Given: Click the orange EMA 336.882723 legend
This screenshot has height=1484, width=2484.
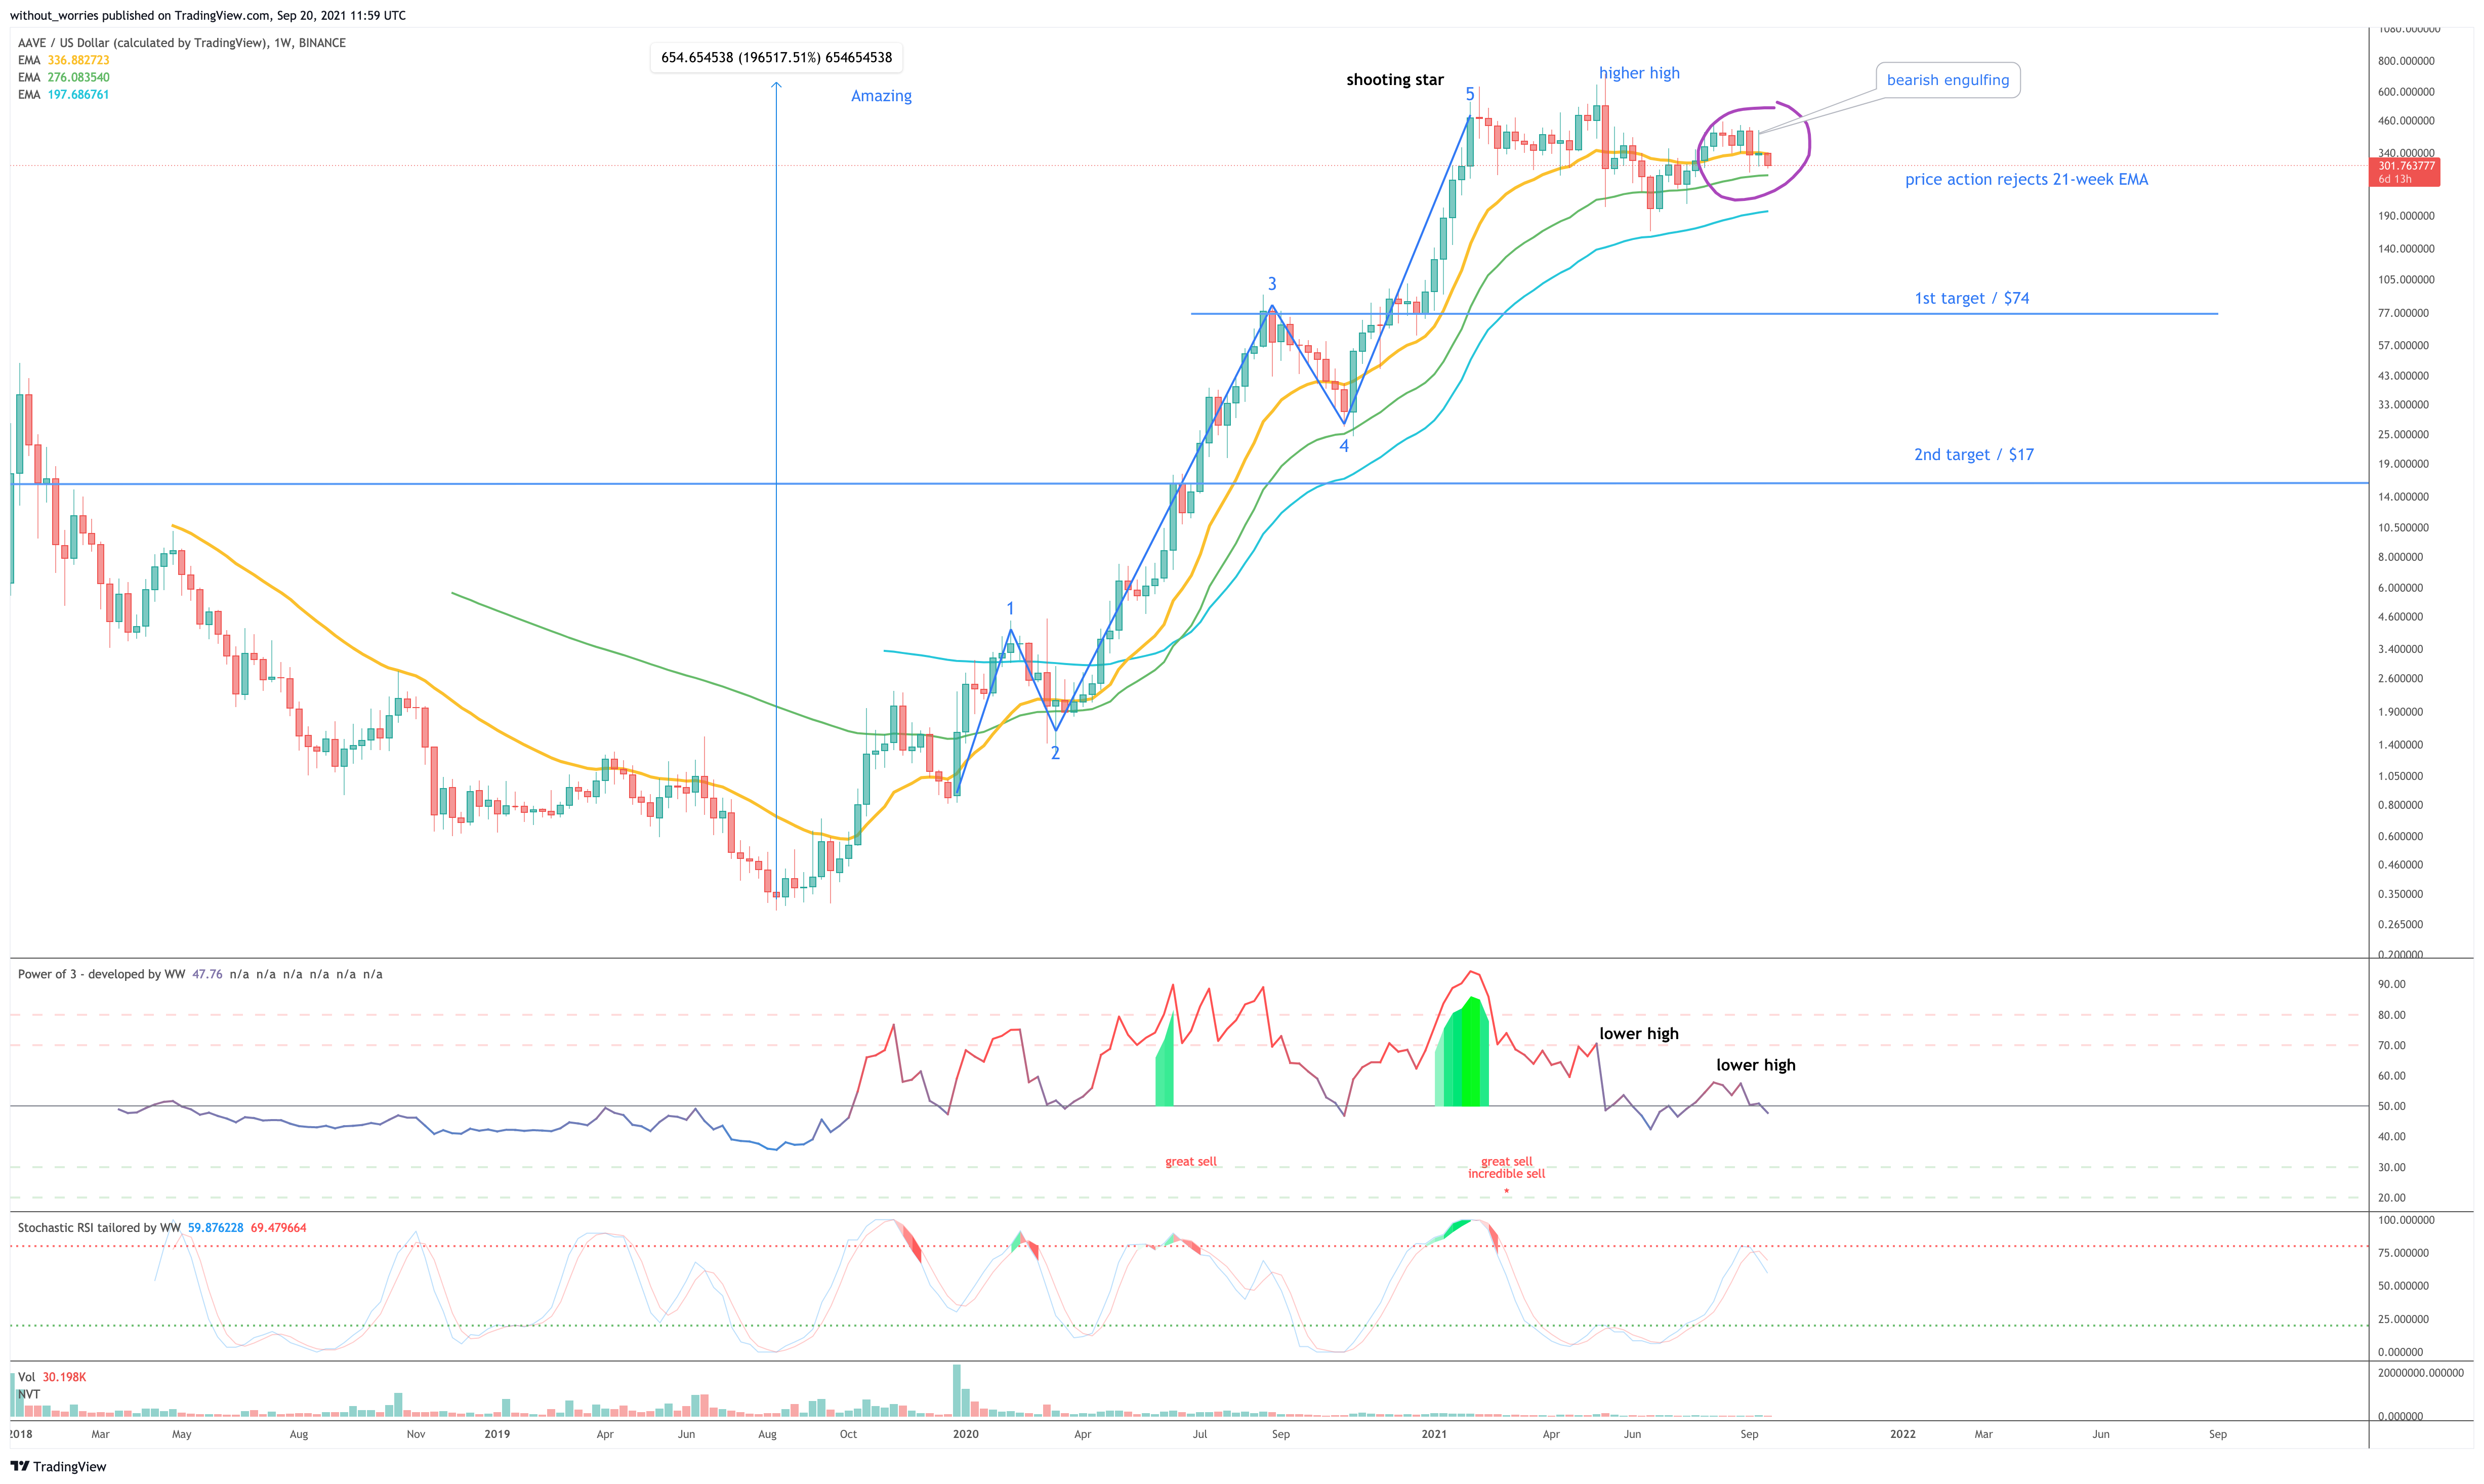Looking at the screenshot, I should tap(64, 60).
